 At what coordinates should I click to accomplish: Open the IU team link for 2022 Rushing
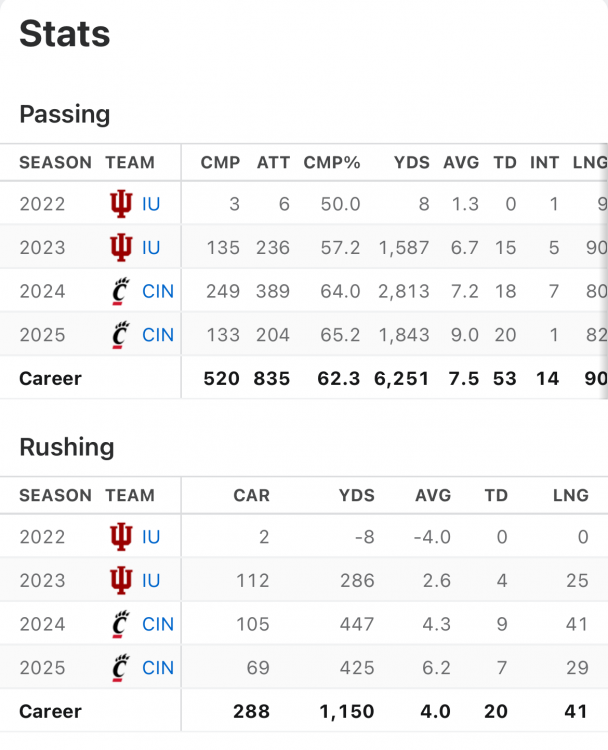[x=151, y=537]
